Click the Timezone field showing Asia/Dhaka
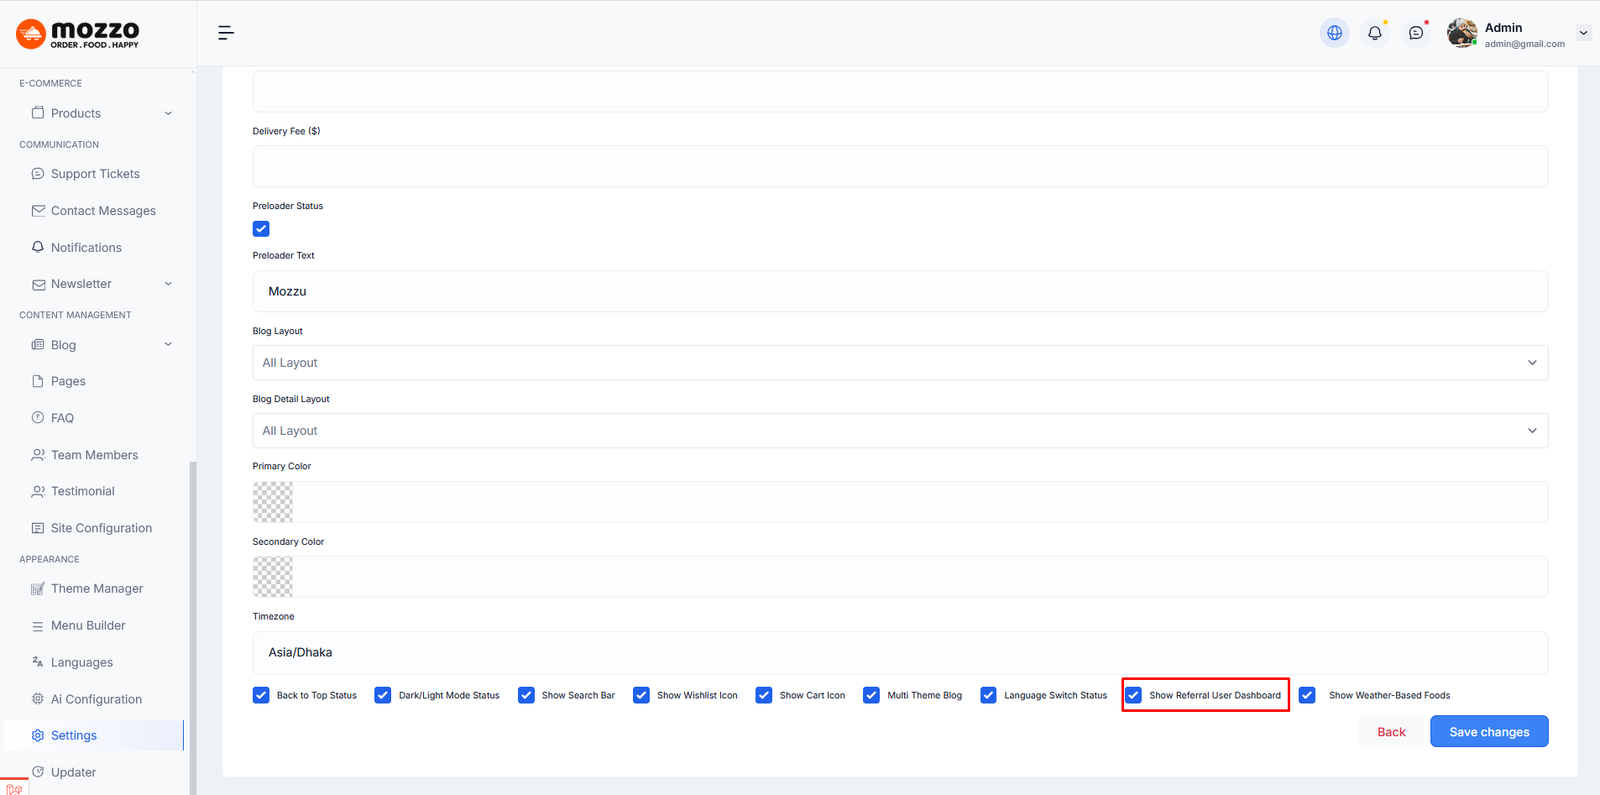Image resolution: width=1600 pixels, height=795 pixels. click(900, 653)
